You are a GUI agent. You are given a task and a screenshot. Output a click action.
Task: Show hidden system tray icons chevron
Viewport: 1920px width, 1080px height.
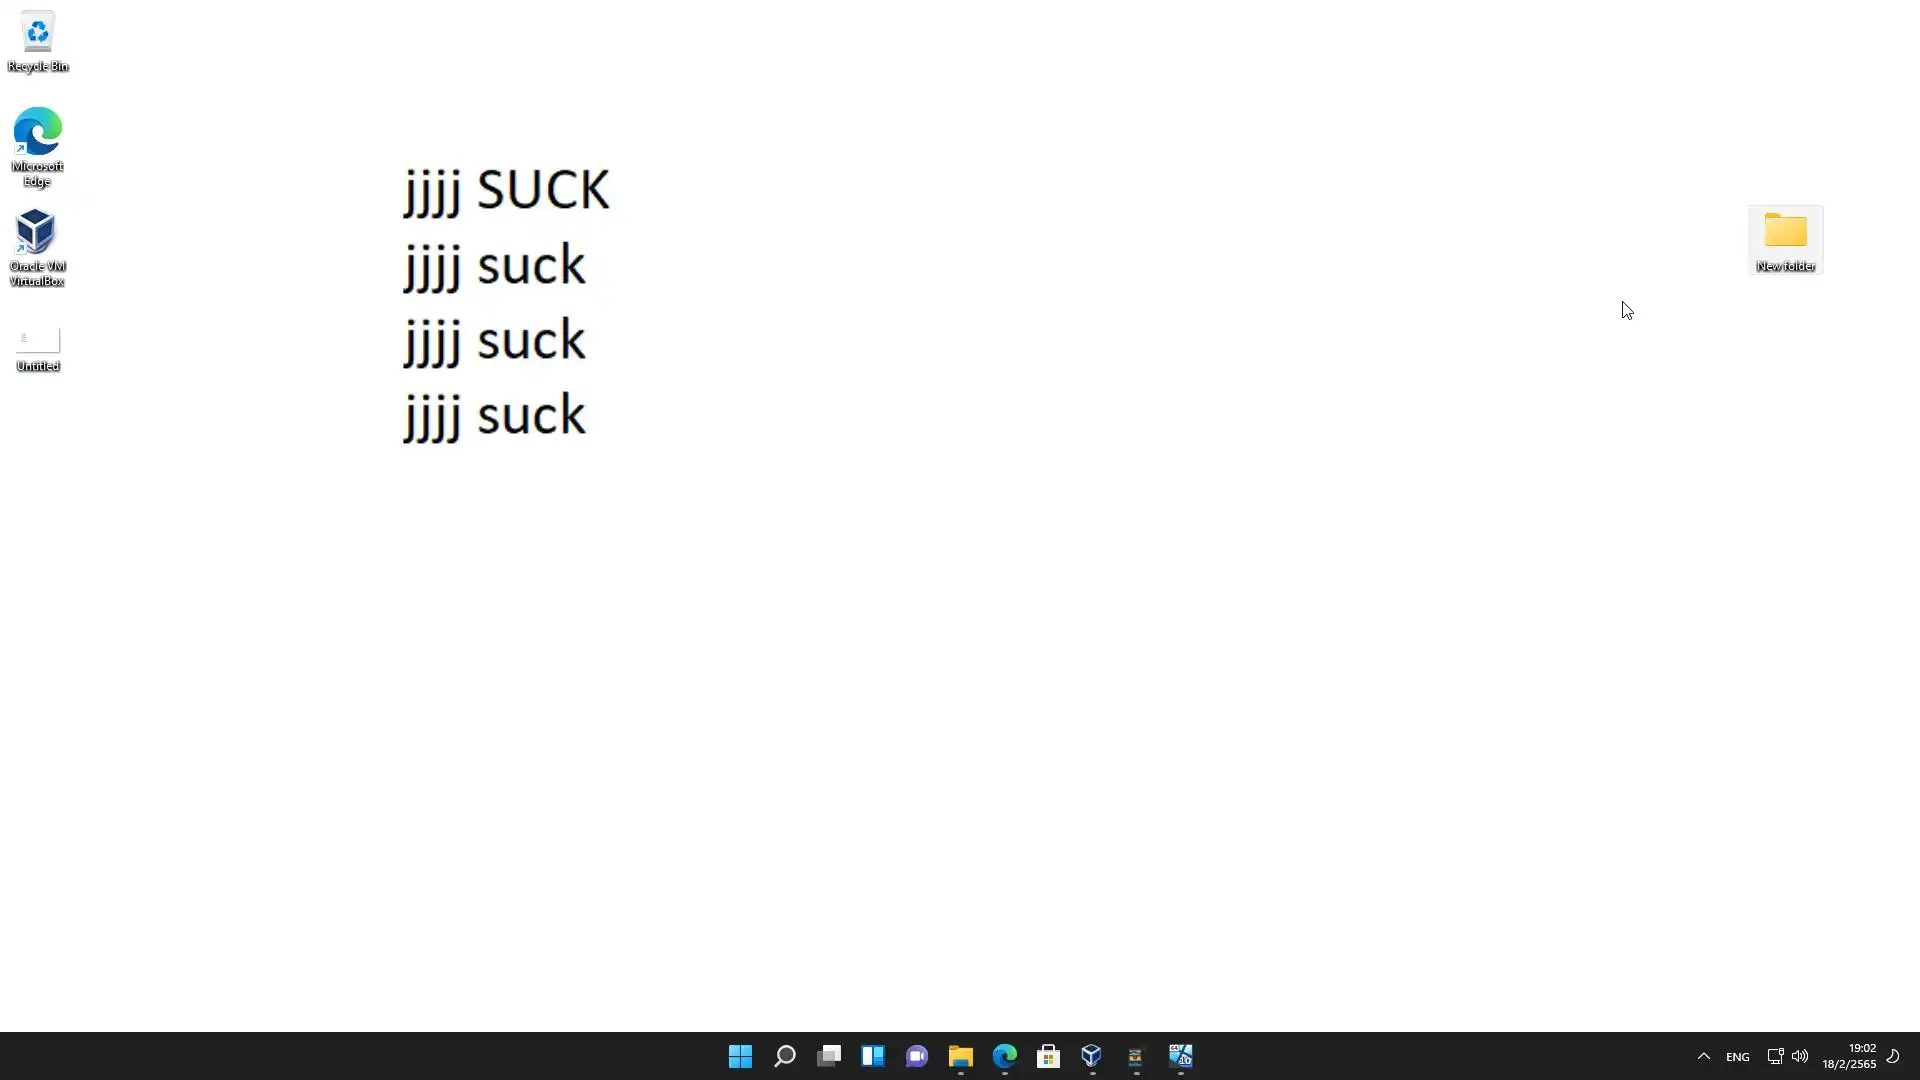coord(1704,1056)
